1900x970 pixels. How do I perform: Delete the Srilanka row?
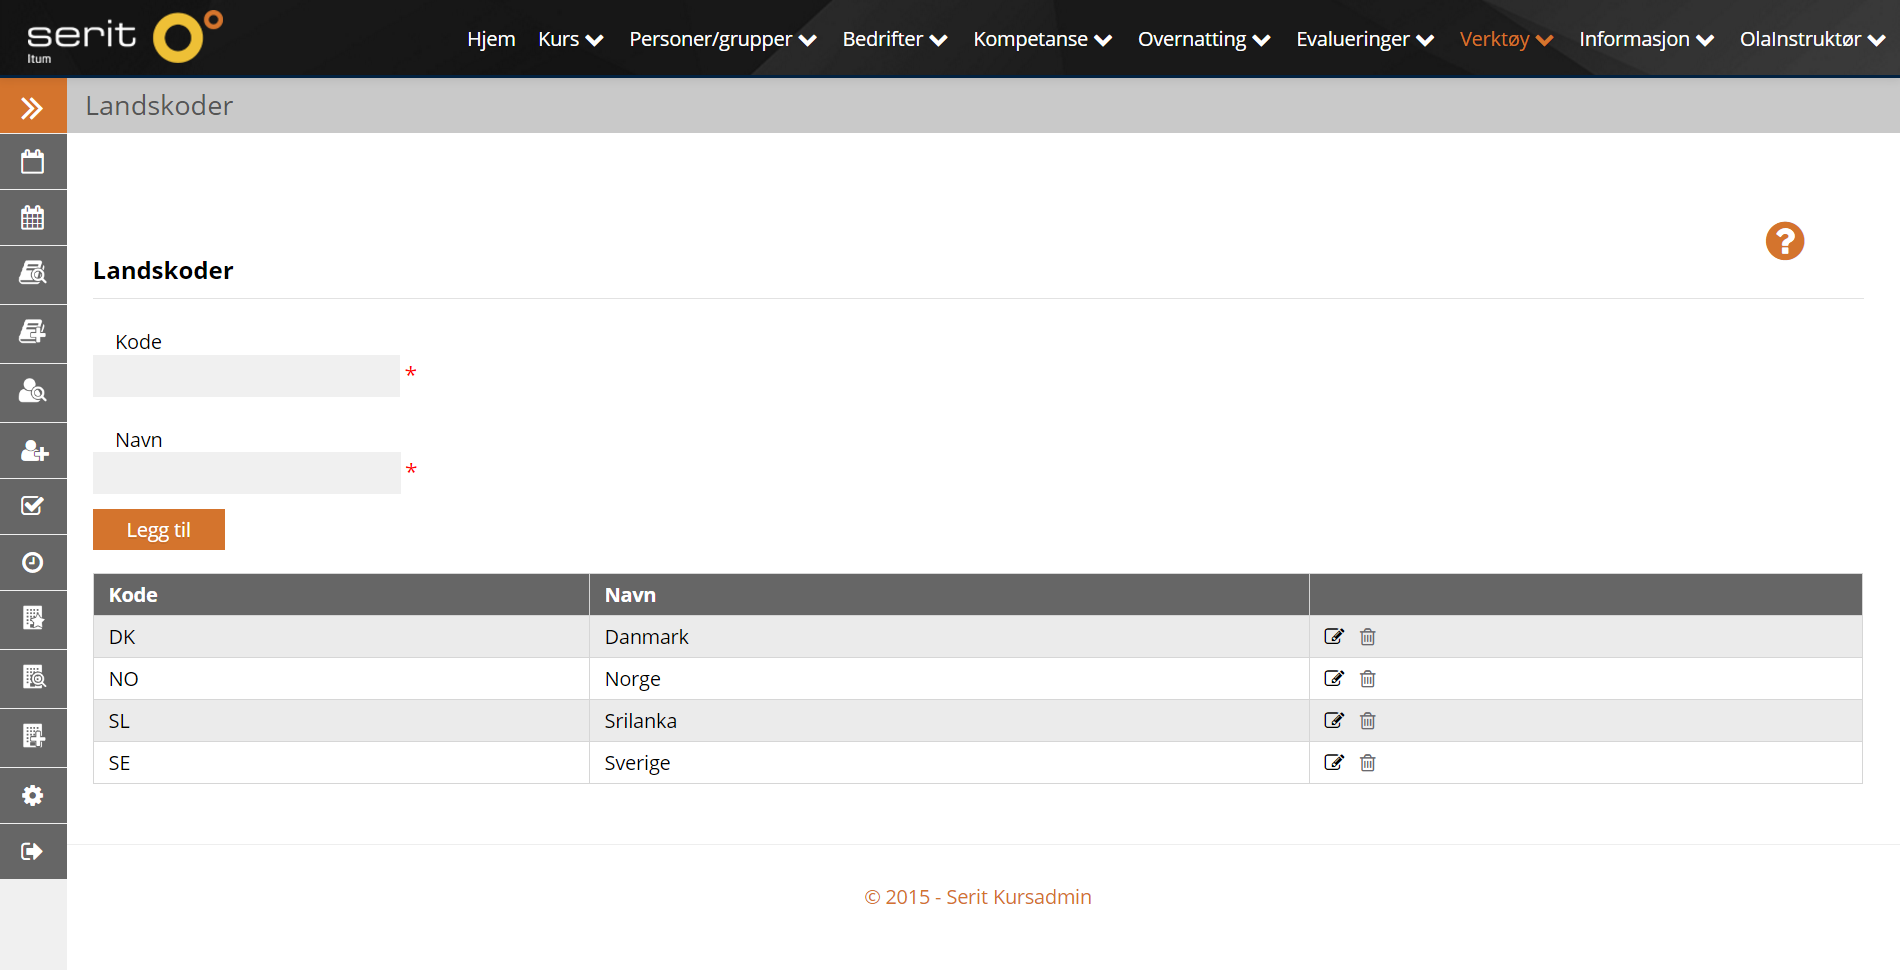[1368, 721]
